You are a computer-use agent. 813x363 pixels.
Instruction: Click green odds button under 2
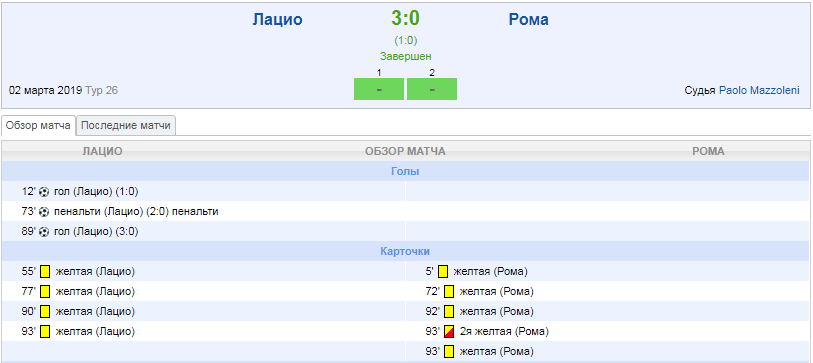point(432,89)
